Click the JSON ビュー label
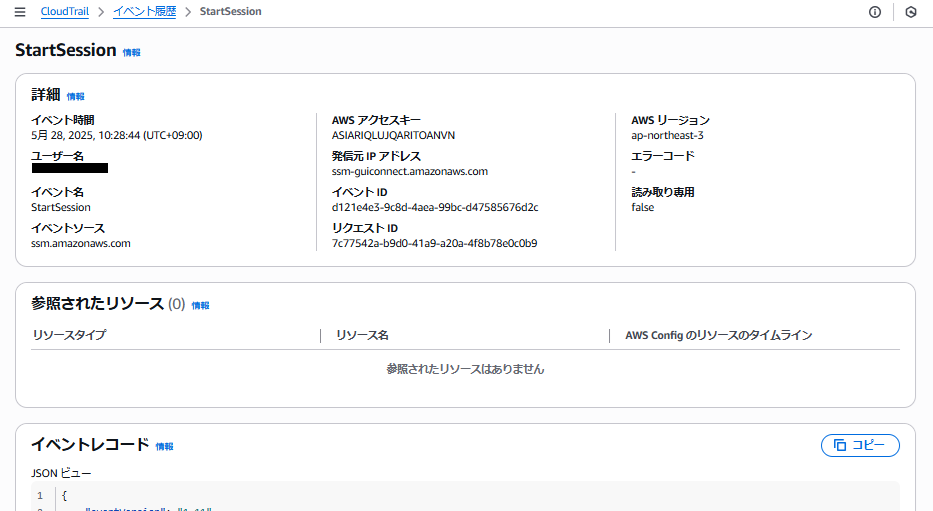 click(x=61, y=474)
